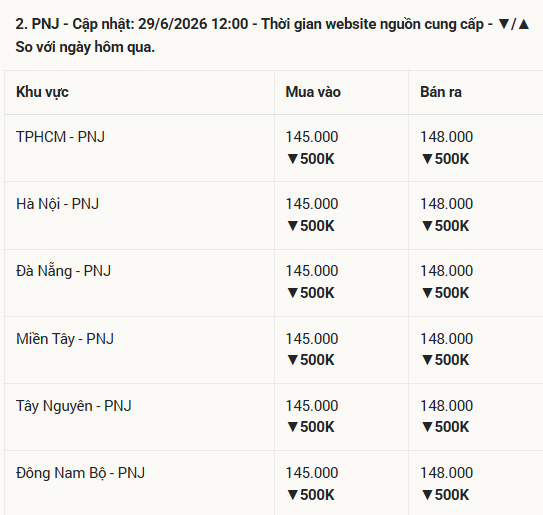Click the up triangle in the heading legend
Viewport: 543px width, 515px height.
[x=524, y=24]
